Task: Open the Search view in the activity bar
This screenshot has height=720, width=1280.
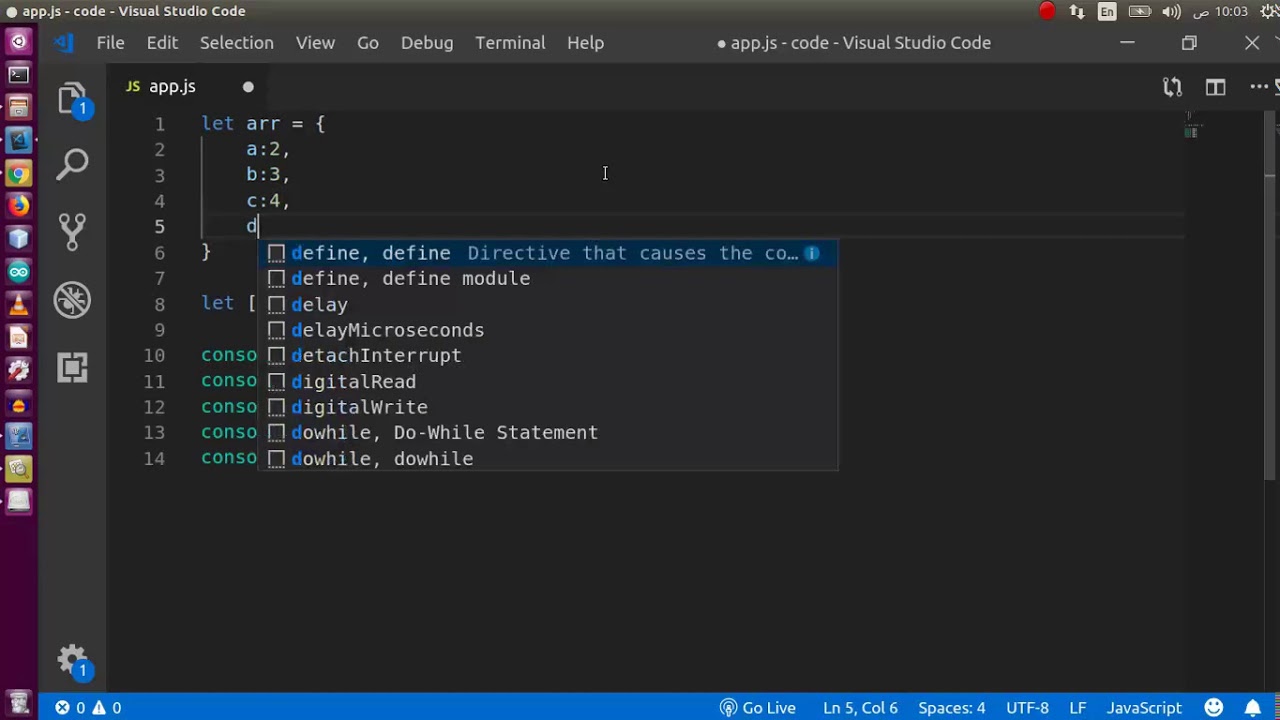Action: pos(72,164)
